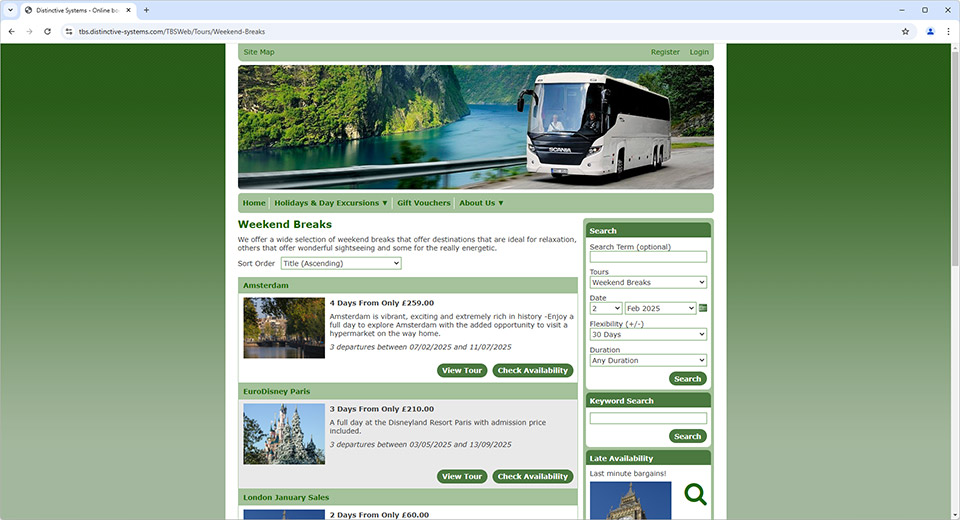Click Amsterdam departures date range text
The height and width of the screenshot is (520, 960).
420,347
